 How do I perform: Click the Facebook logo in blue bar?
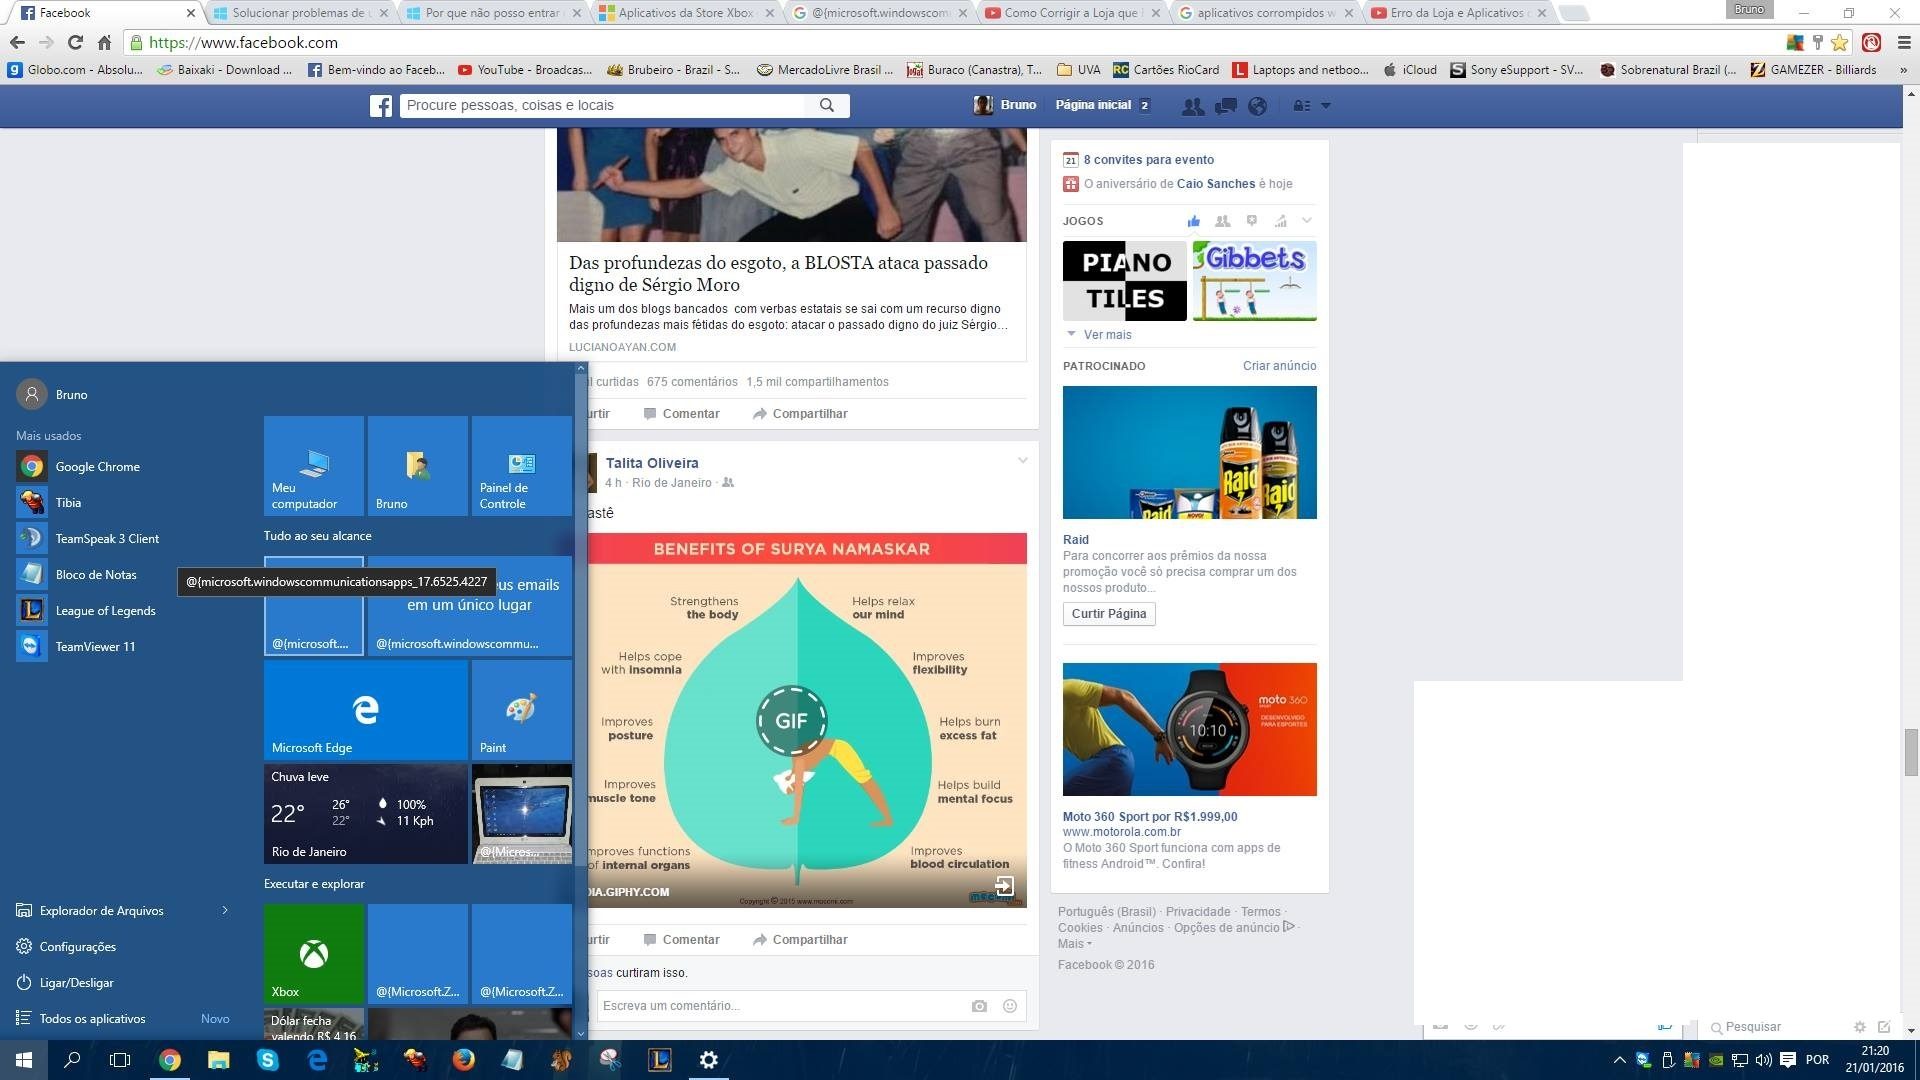coord(381,105)
